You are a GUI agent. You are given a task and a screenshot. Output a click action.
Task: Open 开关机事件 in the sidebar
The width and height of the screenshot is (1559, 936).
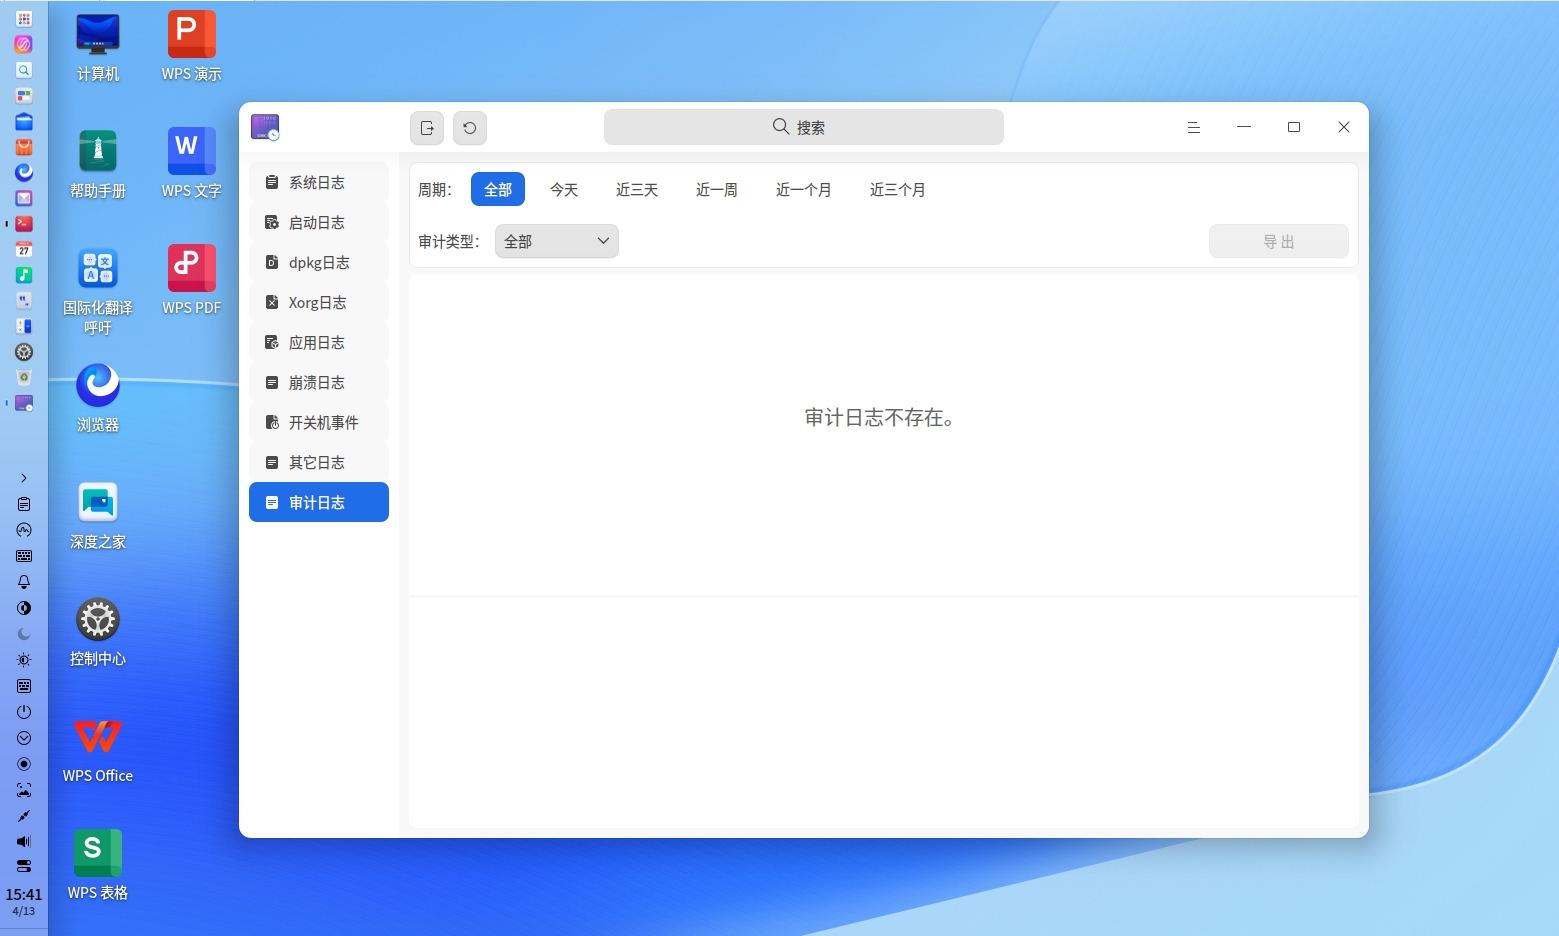tap(319, 422)
